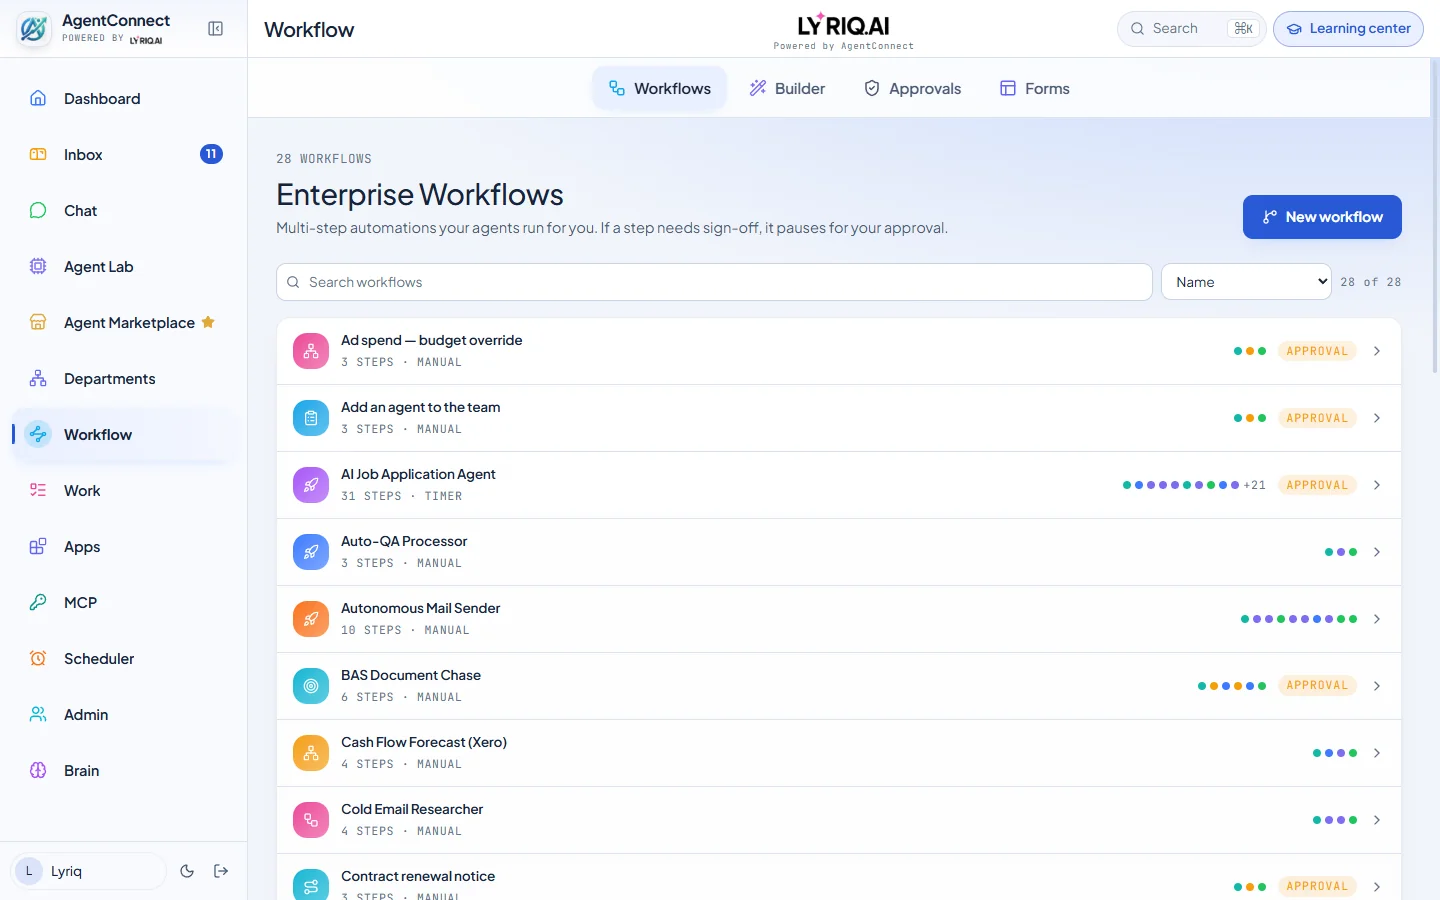The image size is (1440, 900).
Task: Expand the Auto-QA Processor row chevron
Action: (x=1377, y=552)
